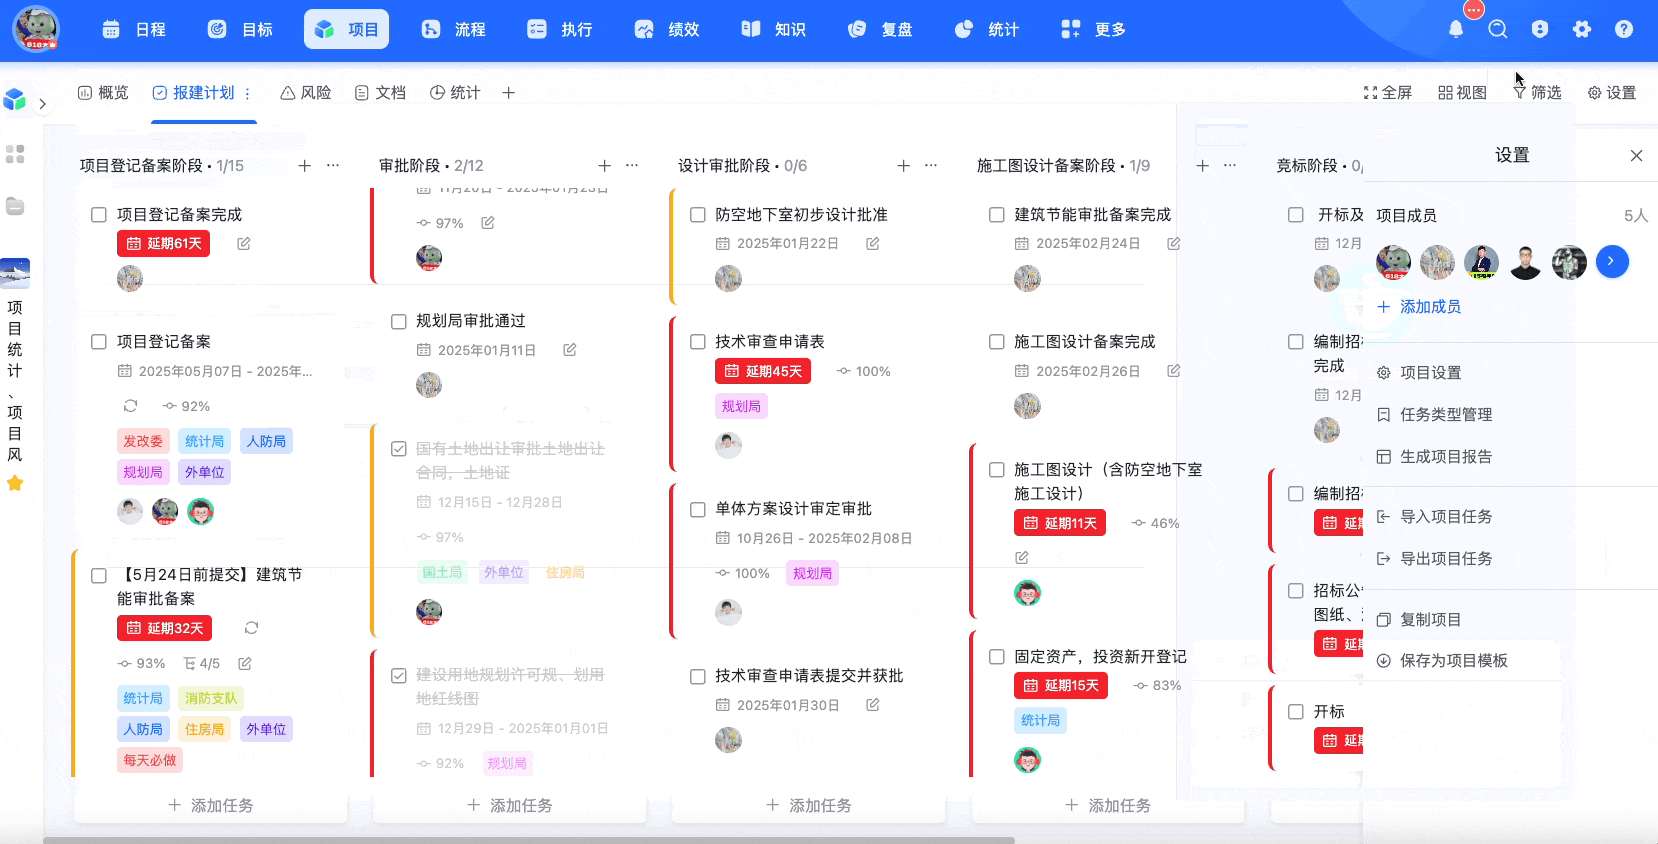
Task: Select the 风险 tab
Action: (x=306, y=93)
